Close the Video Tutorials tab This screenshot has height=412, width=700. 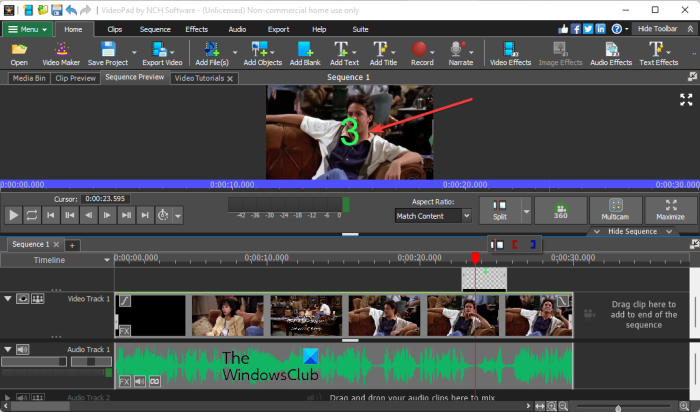[x=230, y=79]
